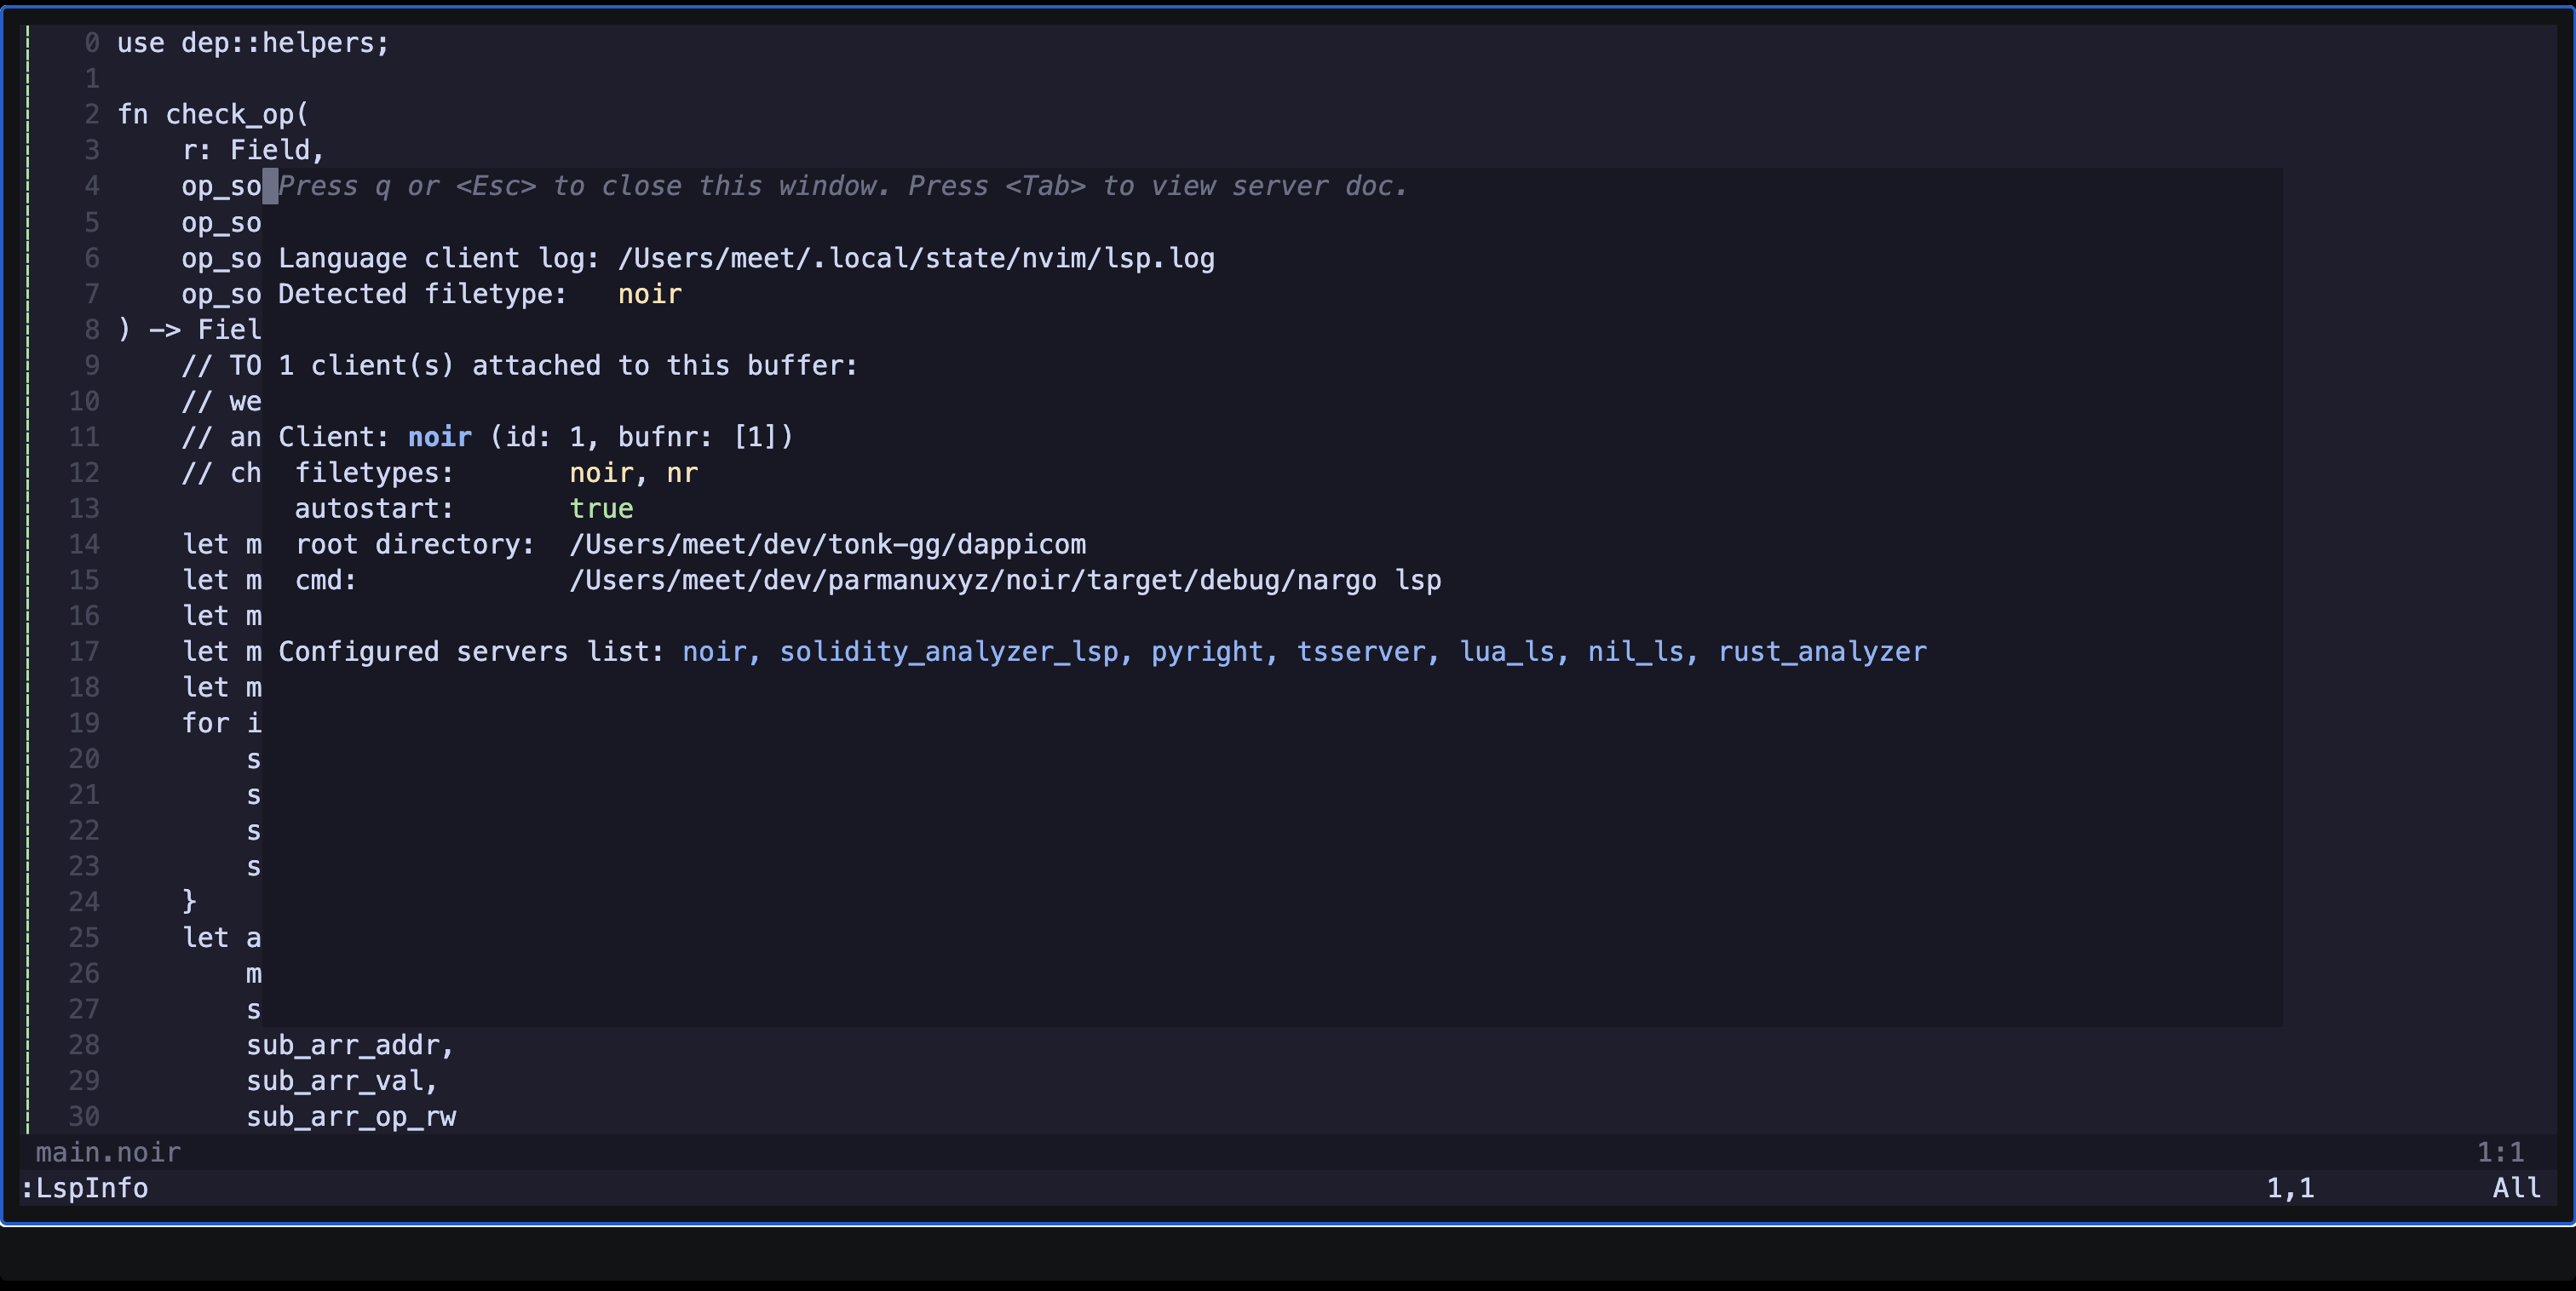
Task: Click the root directory path tonk-gg/dappicom
Action: pos(827,544)
